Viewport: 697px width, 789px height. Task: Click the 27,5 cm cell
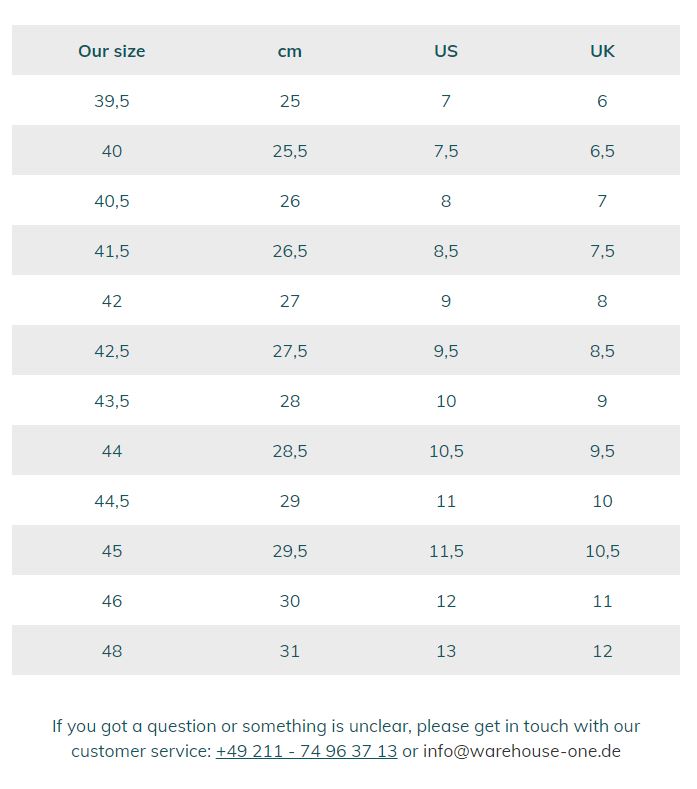[x=290, y=351]
